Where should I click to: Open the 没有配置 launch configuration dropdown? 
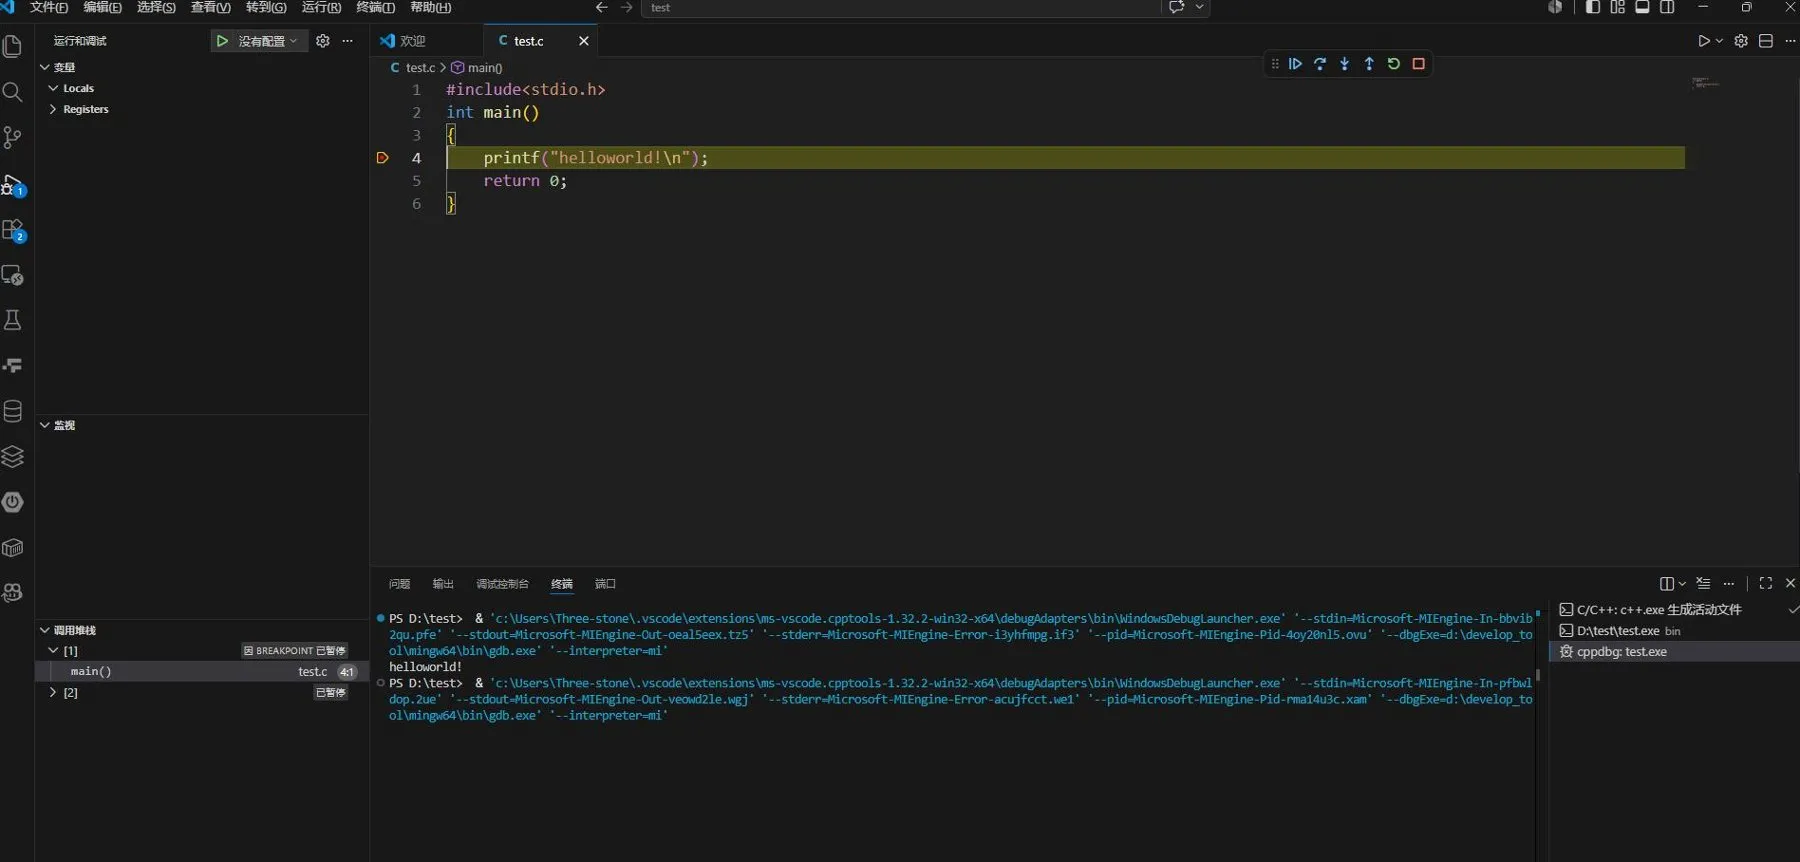(268, 41)
